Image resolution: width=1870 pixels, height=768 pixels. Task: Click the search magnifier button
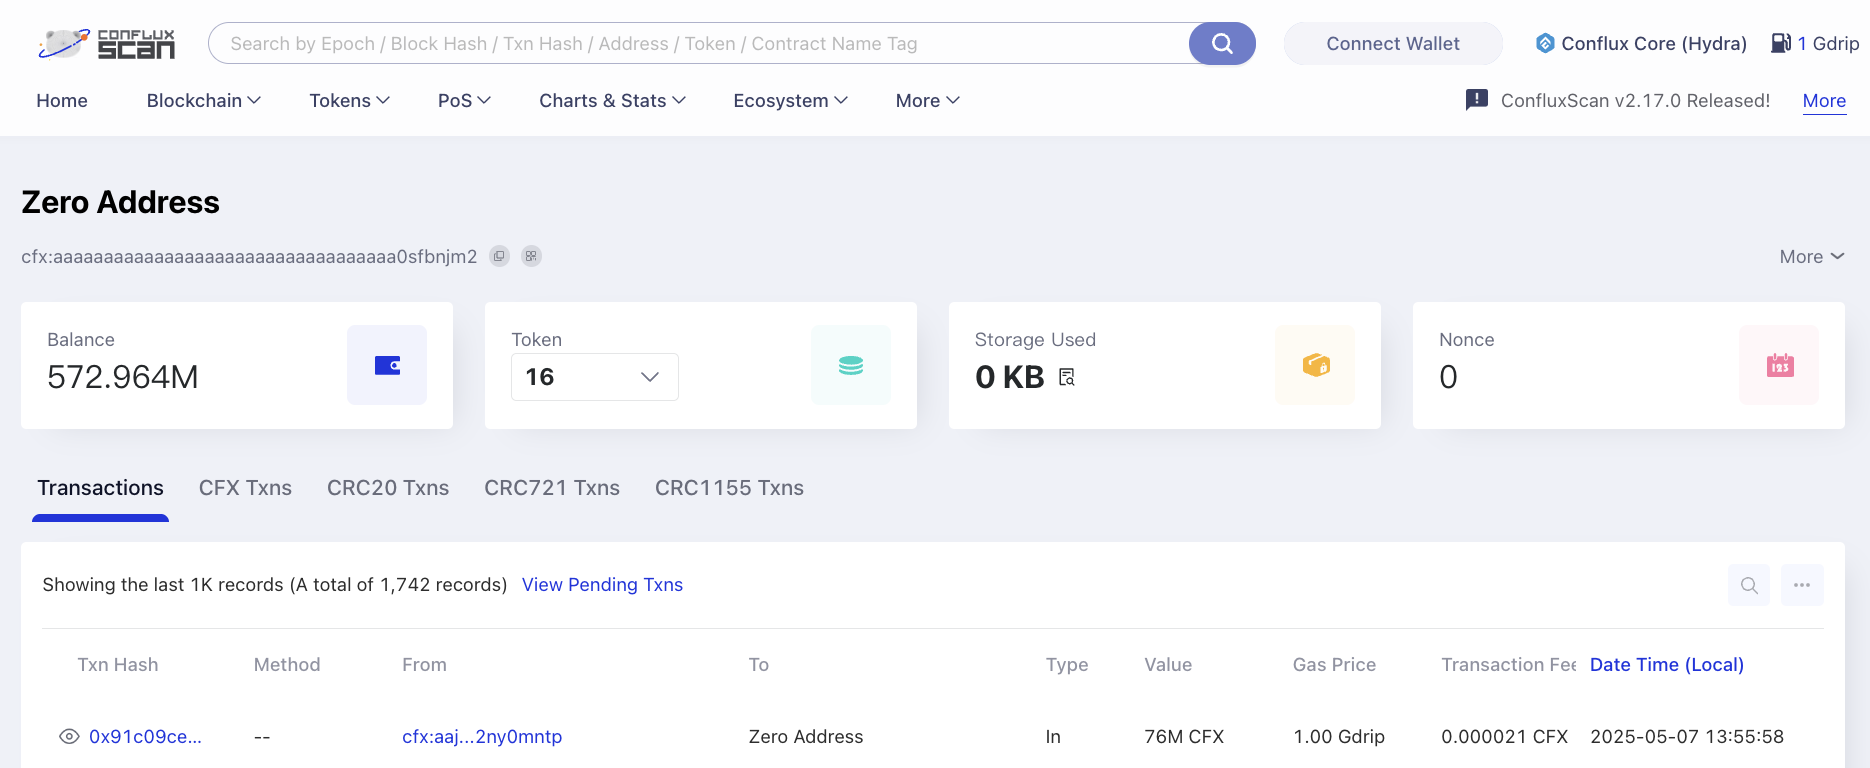[x=1222, y=44]
